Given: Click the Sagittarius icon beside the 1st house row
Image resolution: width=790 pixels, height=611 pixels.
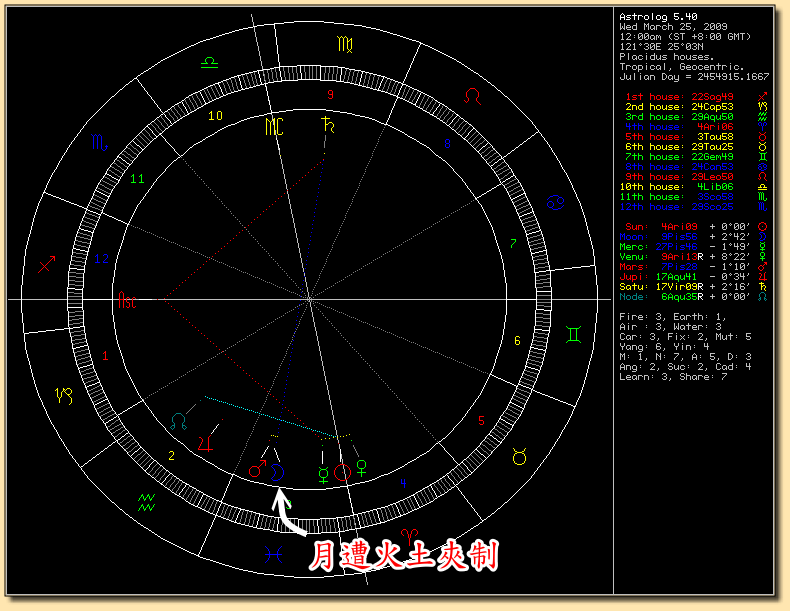Looking at the screenshot, I should pyautogui.click(x=763, y=96).
